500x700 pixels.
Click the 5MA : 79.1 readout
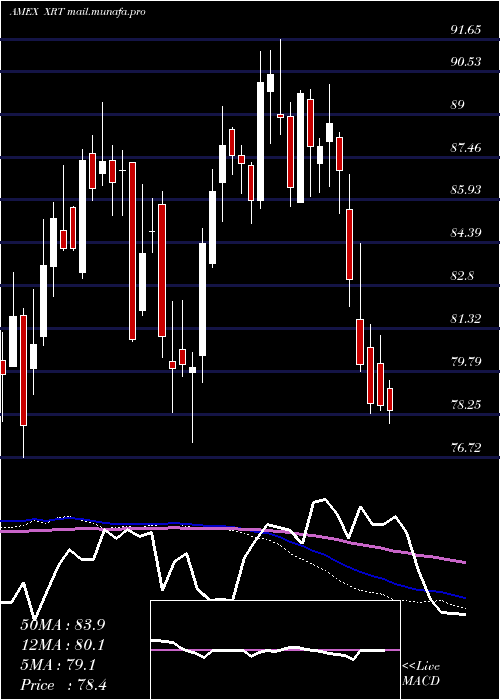point(58,666)
